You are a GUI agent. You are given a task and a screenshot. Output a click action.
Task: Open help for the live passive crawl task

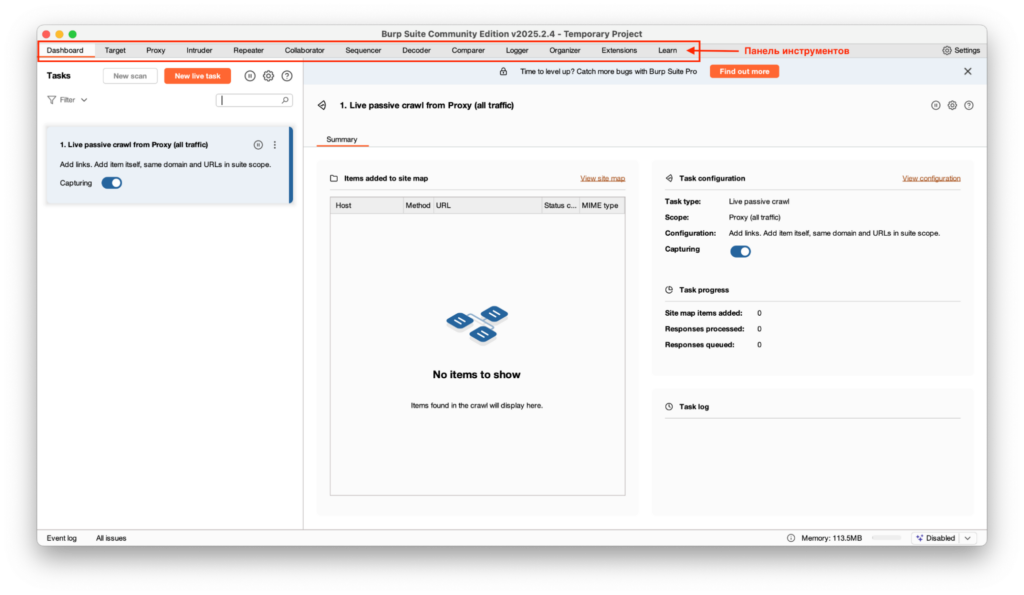point(969,105)
